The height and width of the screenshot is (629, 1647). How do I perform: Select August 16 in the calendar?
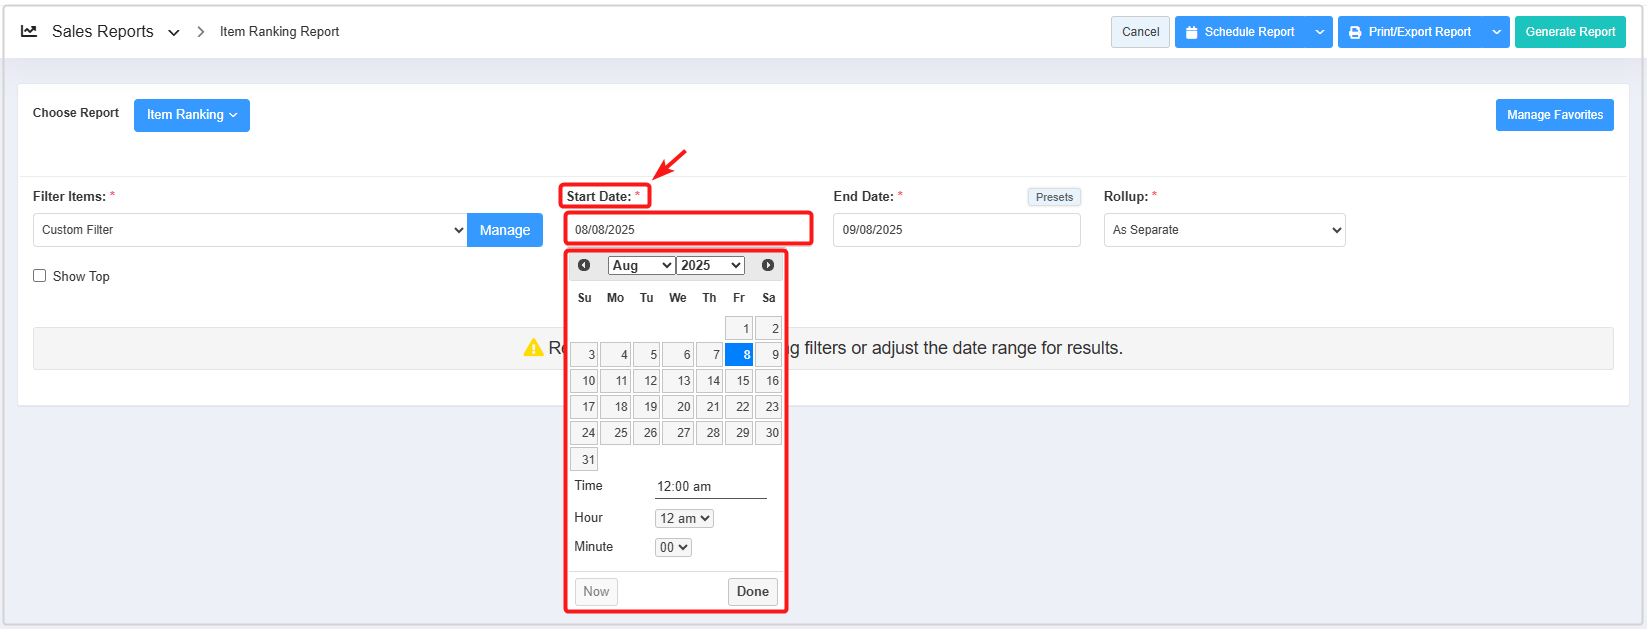[x=769, y=380]
